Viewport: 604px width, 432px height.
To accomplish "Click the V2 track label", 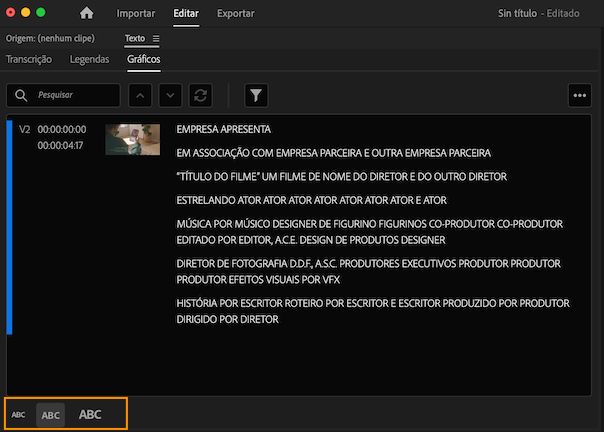I will (x=25, y=129).
